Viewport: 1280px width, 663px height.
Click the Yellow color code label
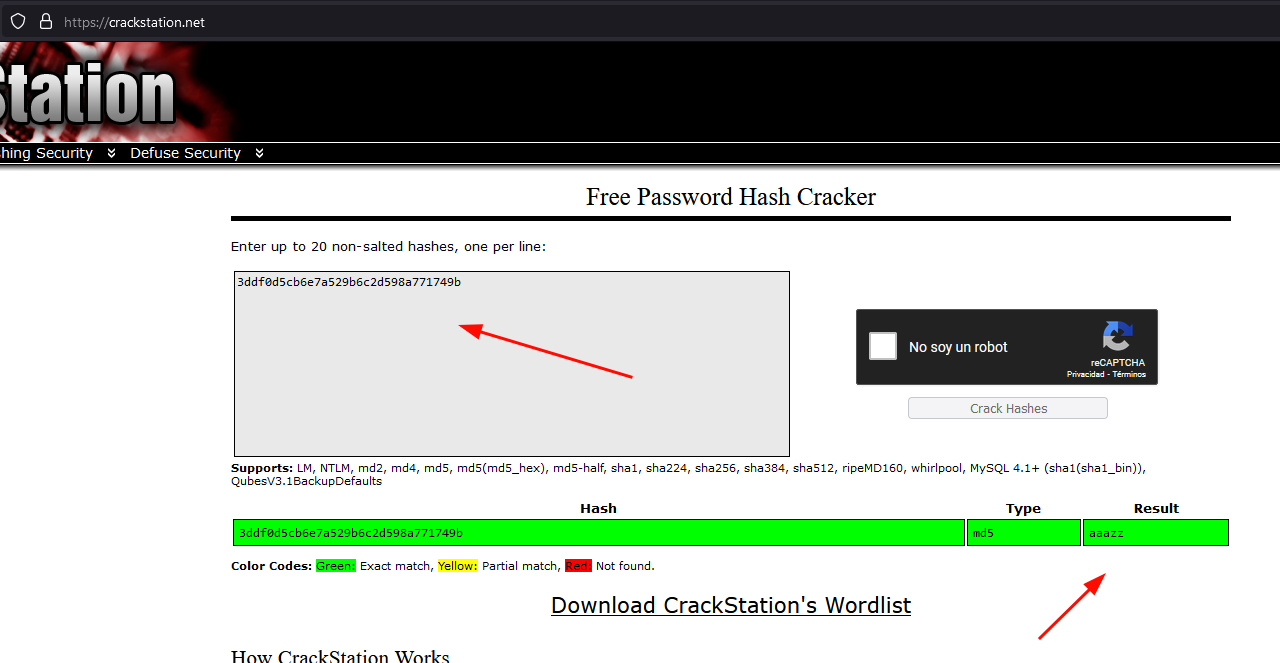[458, 566]
